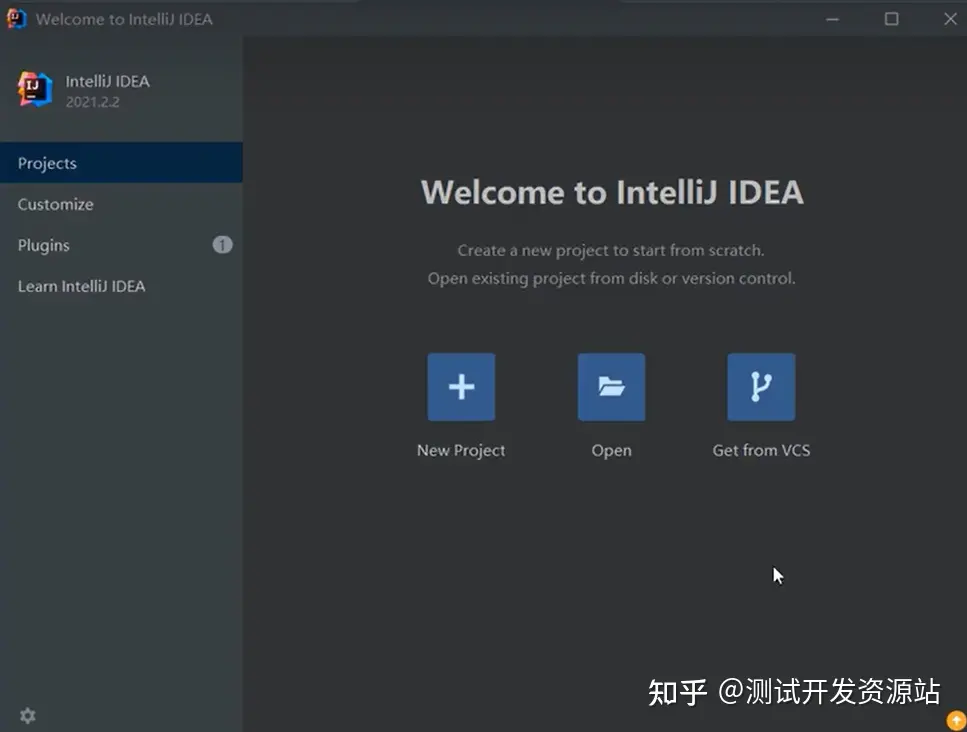The image size is (967, 732).
Task: Click the Welcome to IntelliJ IDEA heading
Action: click(x=612, y=192)
